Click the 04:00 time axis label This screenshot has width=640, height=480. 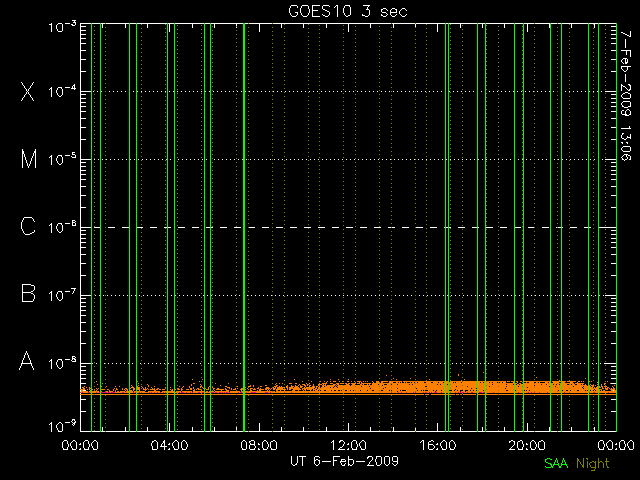[x=169, y=445]
